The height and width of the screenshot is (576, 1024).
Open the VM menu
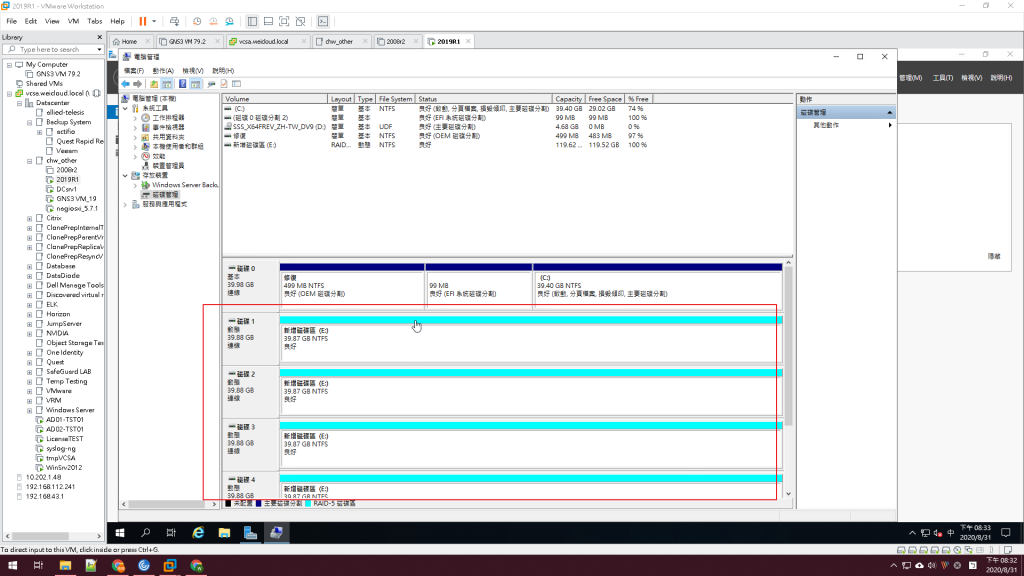73,22
